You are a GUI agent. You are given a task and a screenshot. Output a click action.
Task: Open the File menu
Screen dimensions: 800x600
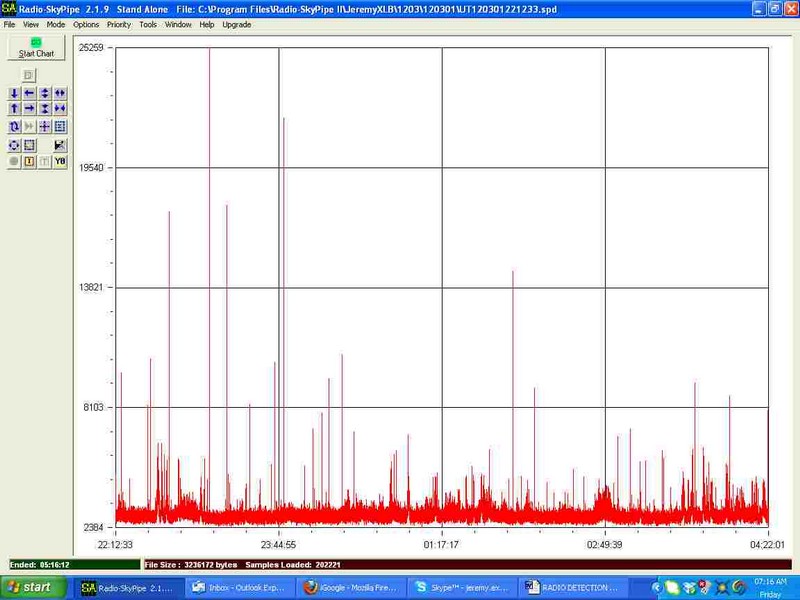pos(9,24)
